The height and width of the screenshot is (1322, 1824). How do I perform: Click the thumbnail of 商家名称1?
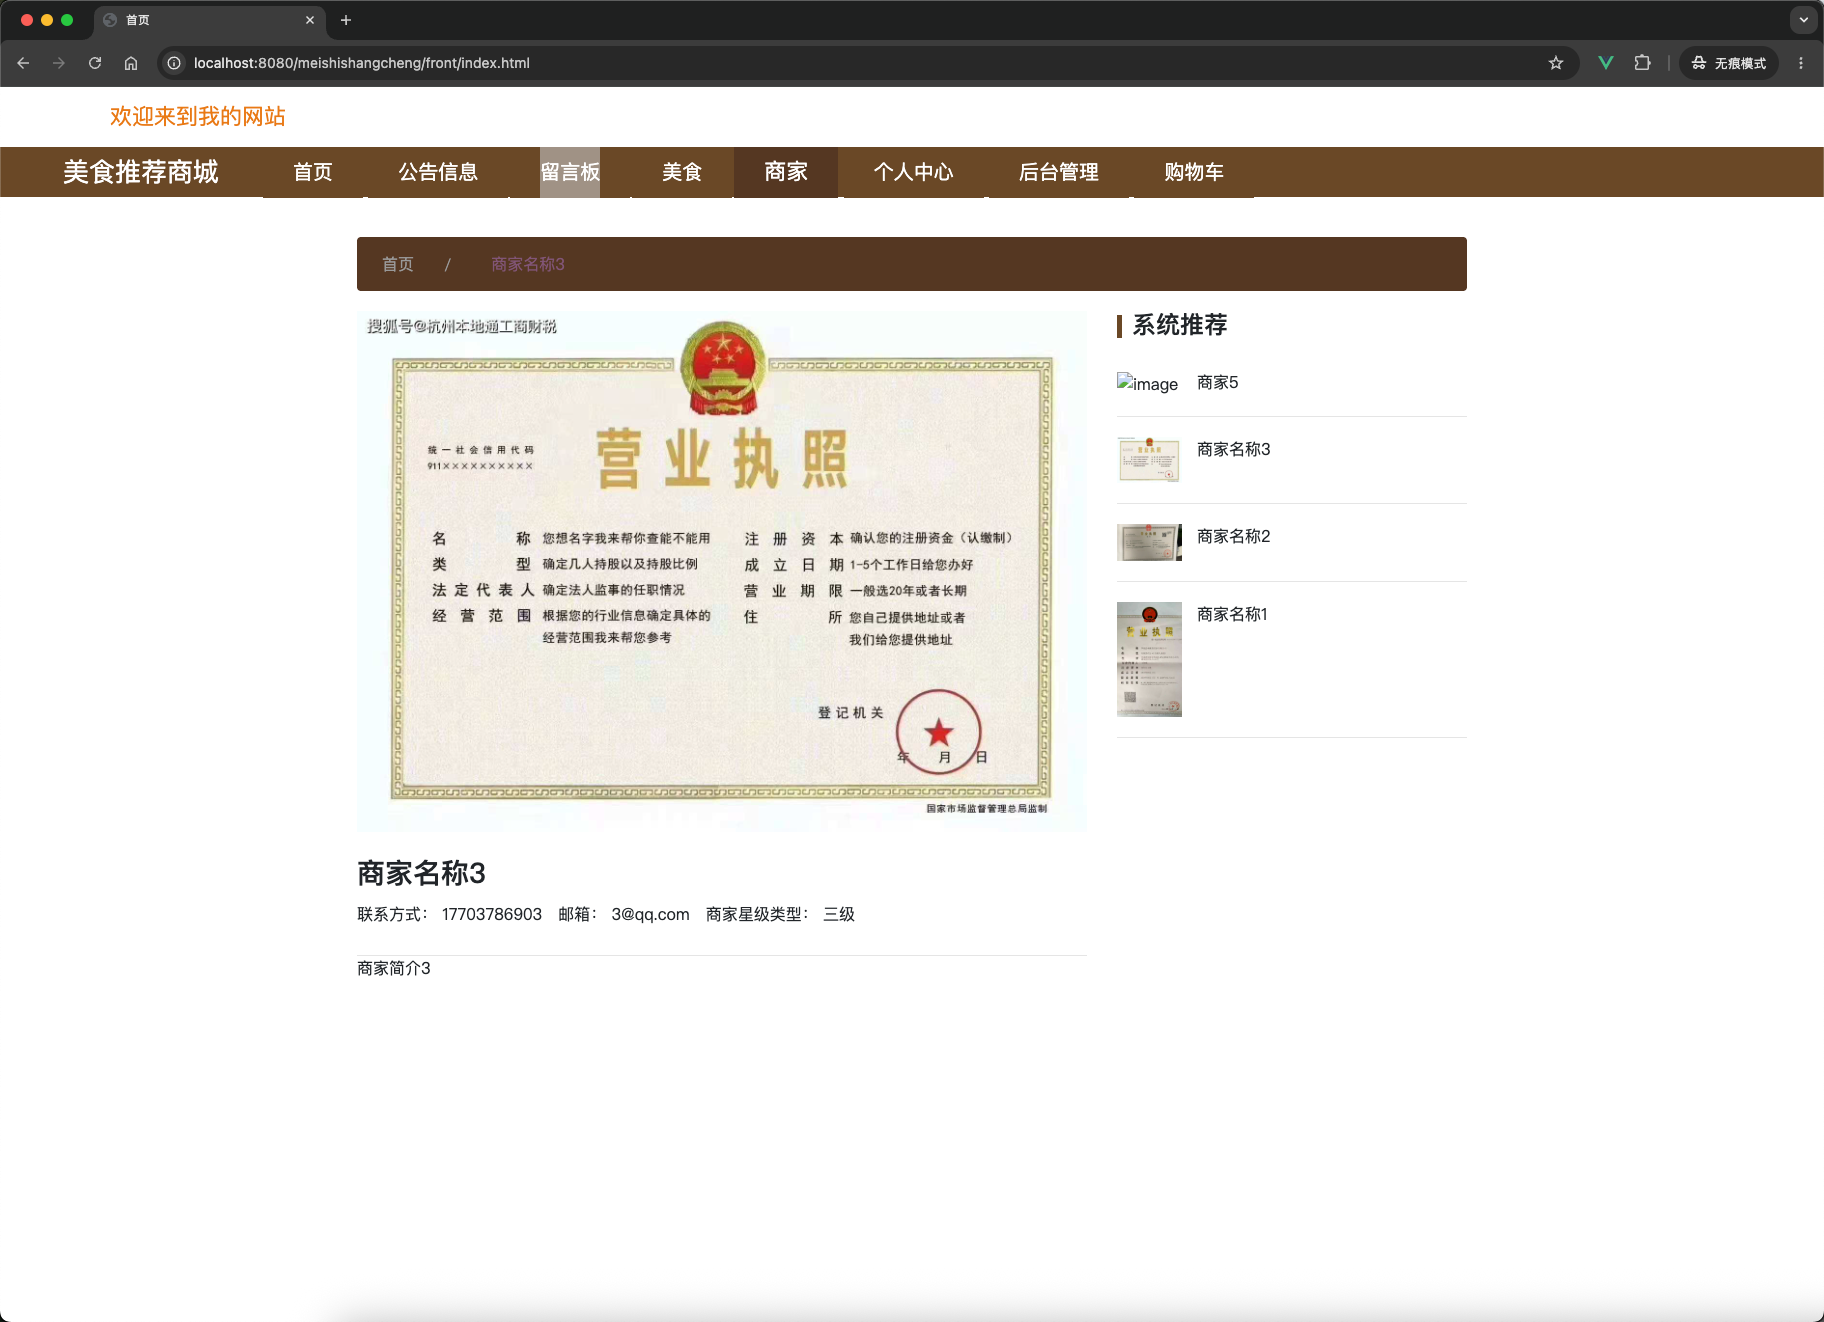tap(1149, 659)
